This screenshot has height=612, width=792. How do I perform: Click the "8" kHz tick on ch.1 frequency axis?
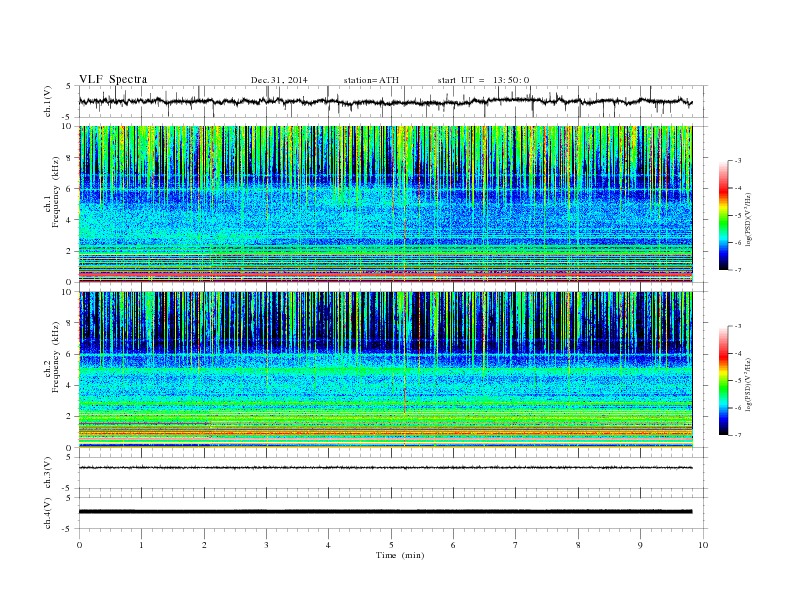(70, 158)
